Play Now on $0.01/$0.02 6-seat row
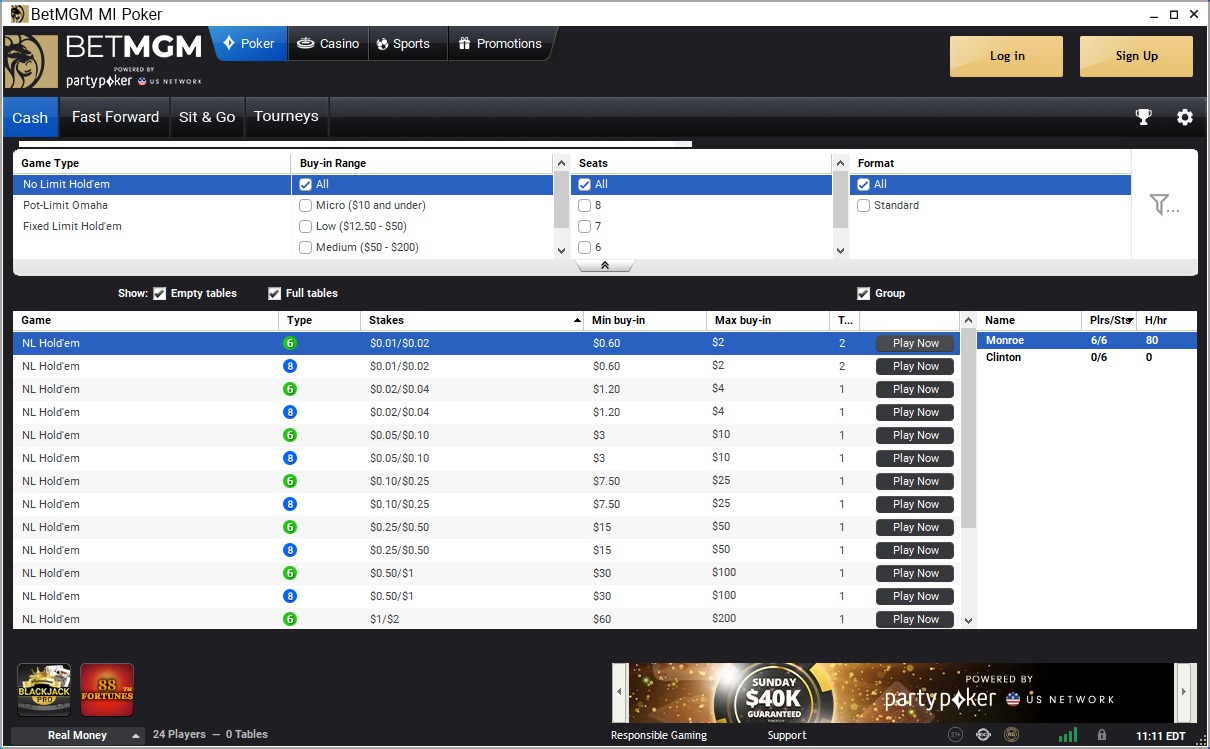 coord(915,343)
